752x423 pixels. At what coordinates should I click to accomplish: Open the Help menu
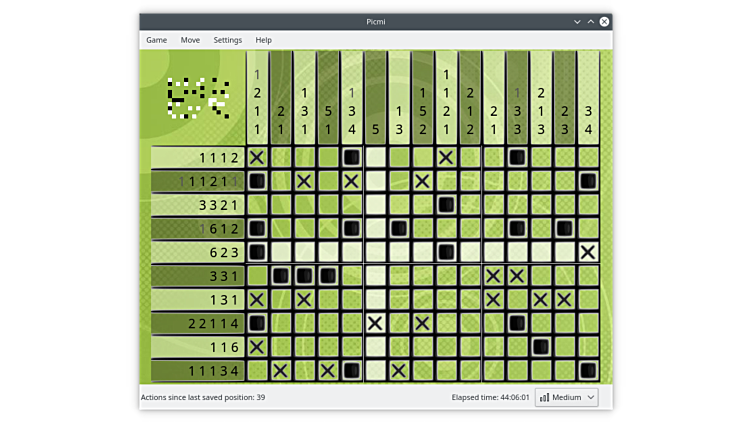(x=264, y=40)
